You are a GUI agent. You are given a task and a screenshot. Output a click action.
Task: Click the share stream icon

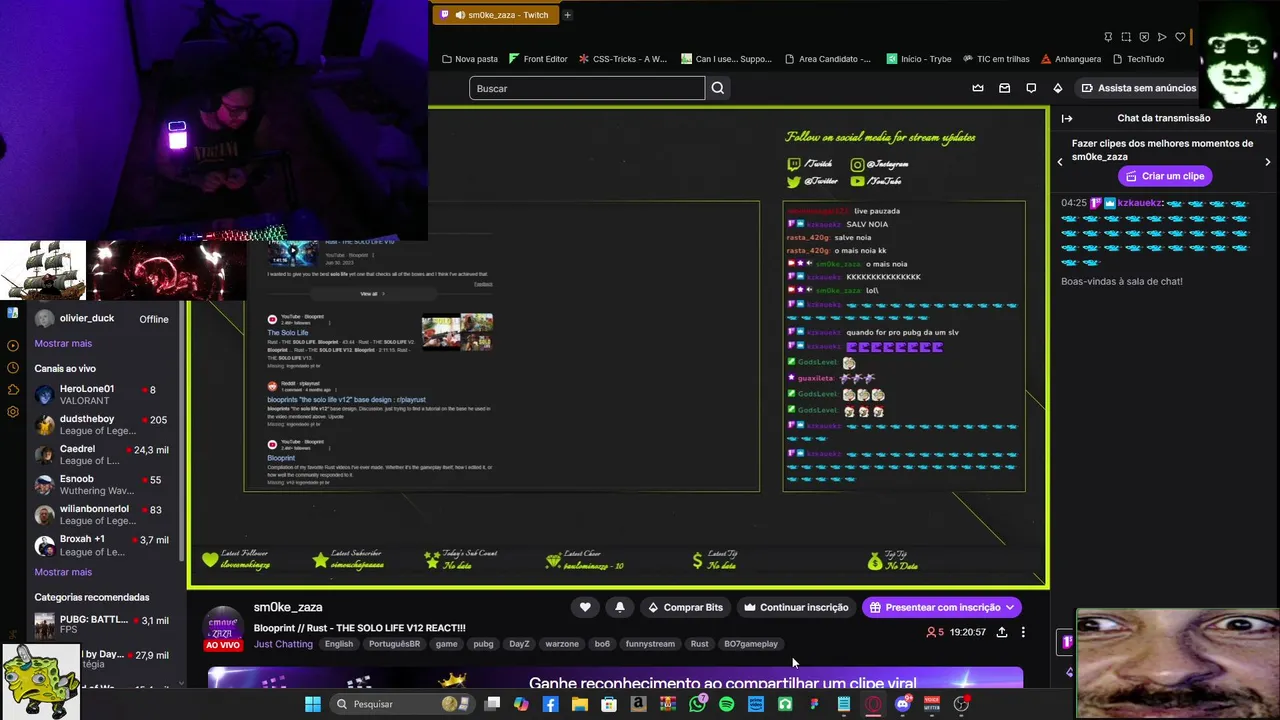(x=1002, y=632)
